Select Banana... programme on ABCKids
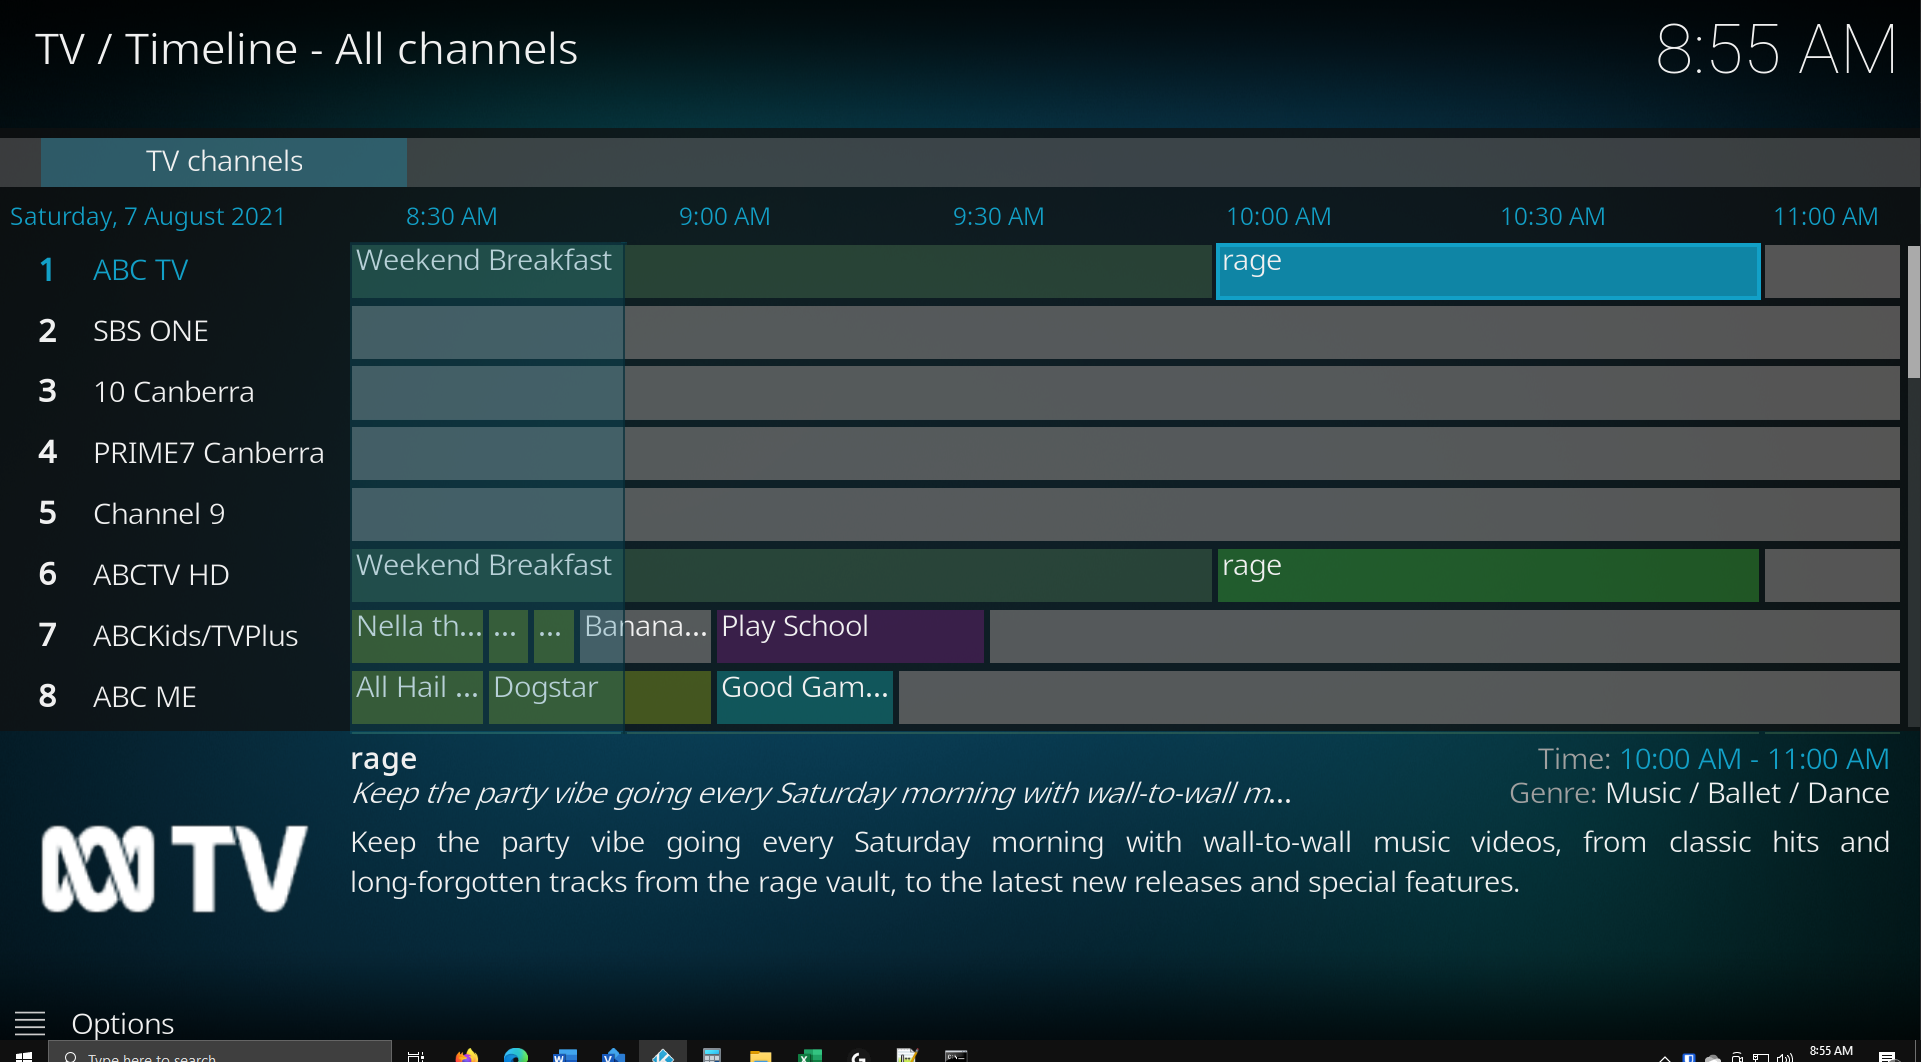 pos(645,636)
